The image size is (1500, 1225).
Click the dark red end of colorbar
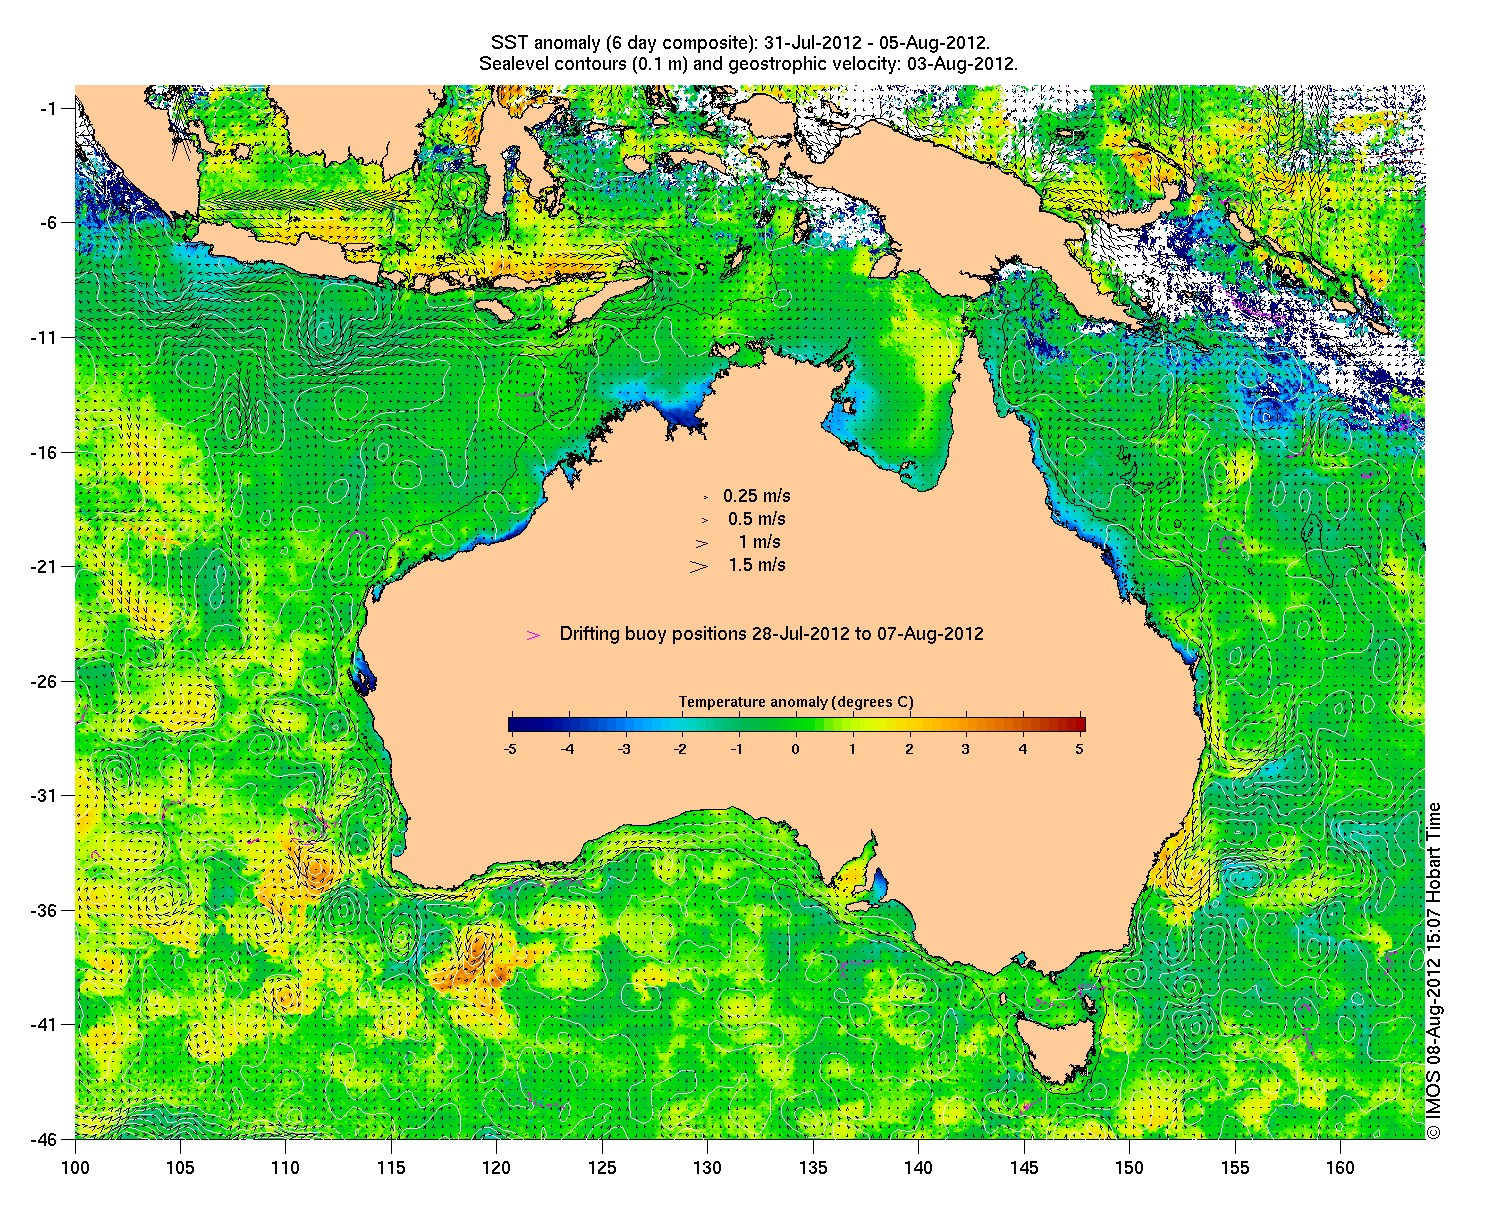(x=1080, y=725)
